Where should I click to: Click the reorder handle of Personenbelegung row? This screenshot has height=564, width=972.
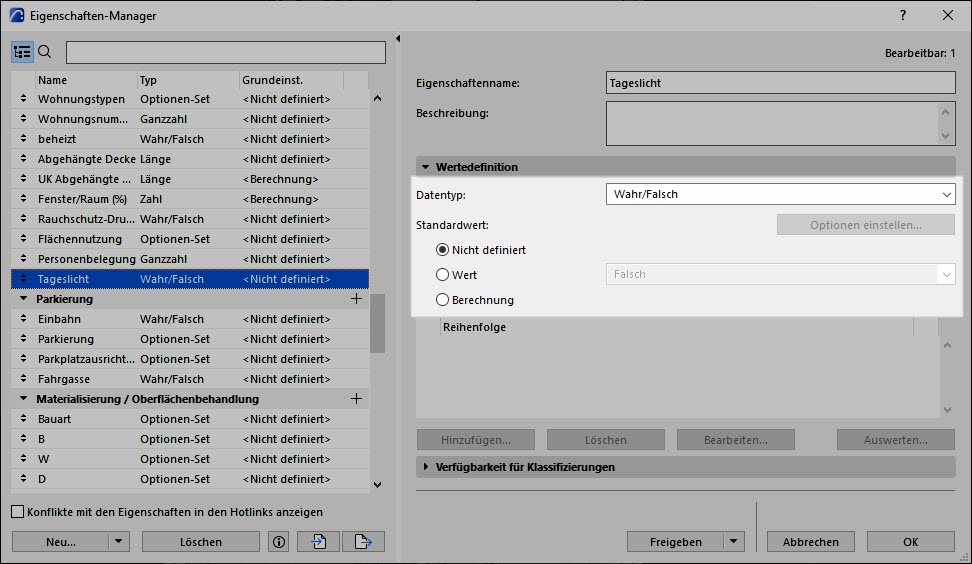[23, 258]
